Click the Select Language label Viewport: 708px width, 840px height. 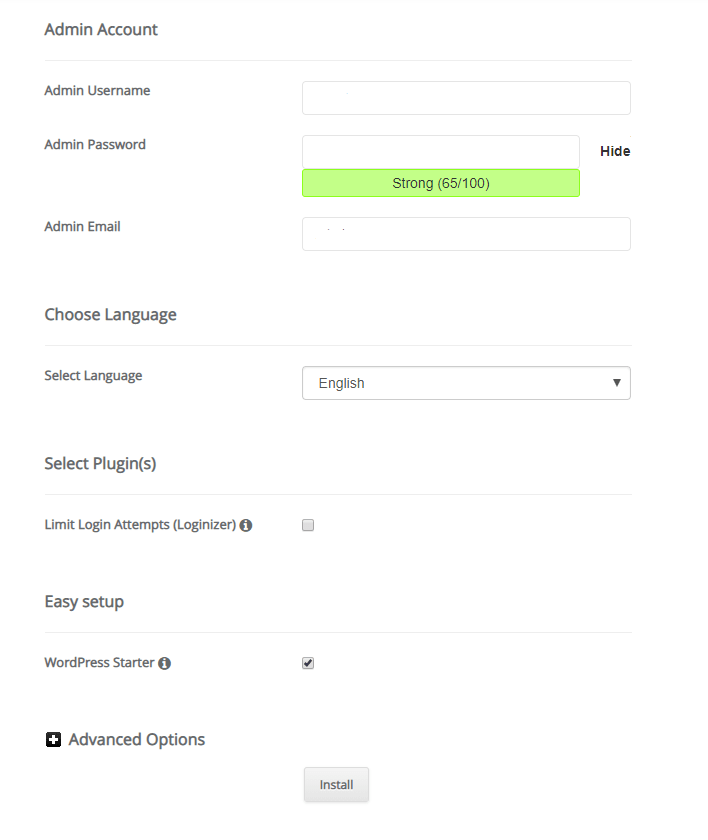93,376
